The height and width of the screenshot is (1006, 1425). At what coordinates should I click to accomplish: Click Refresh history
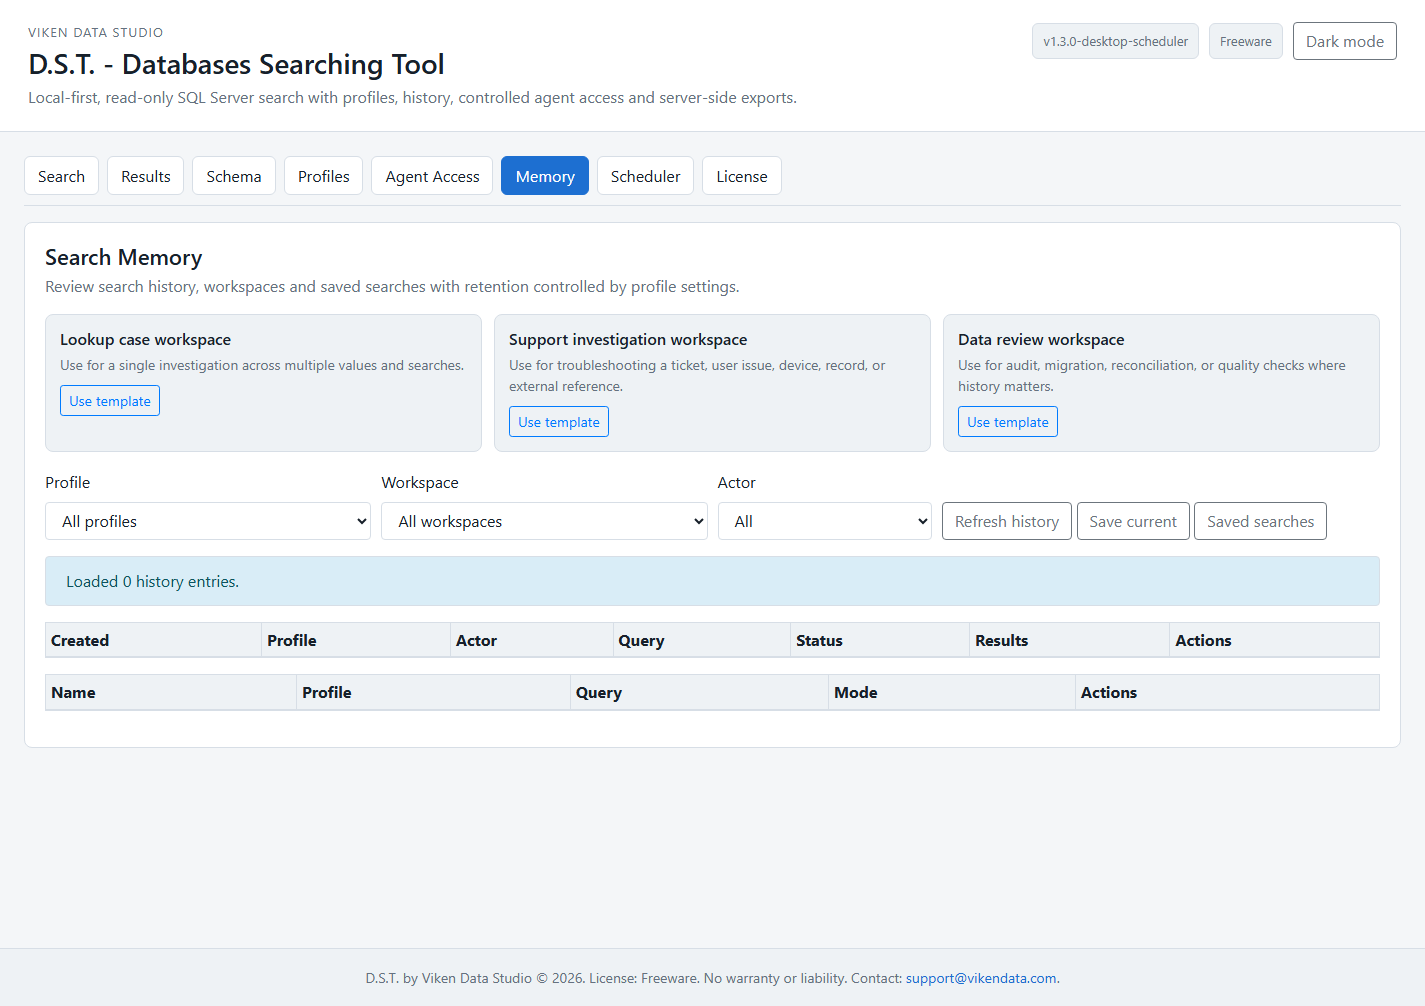[1007, 521]
